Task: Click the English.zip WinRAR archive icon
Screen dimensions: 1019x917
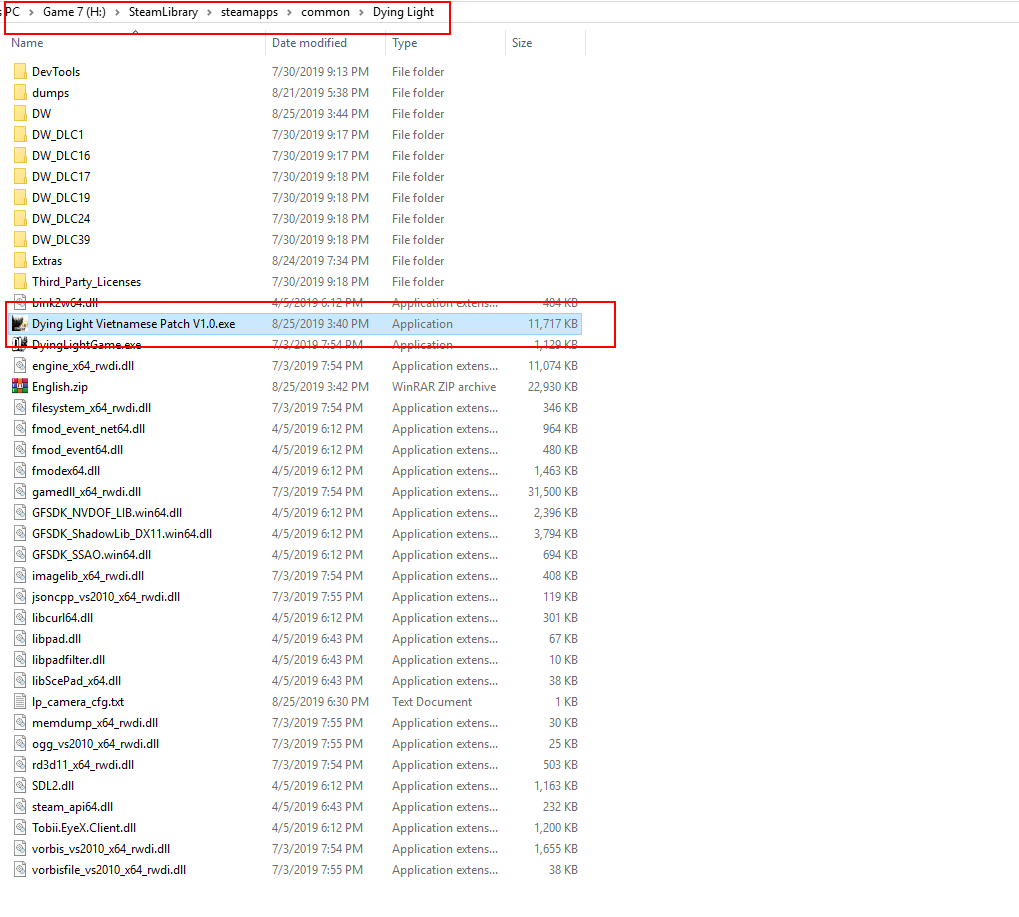Action: click(20, 387)
